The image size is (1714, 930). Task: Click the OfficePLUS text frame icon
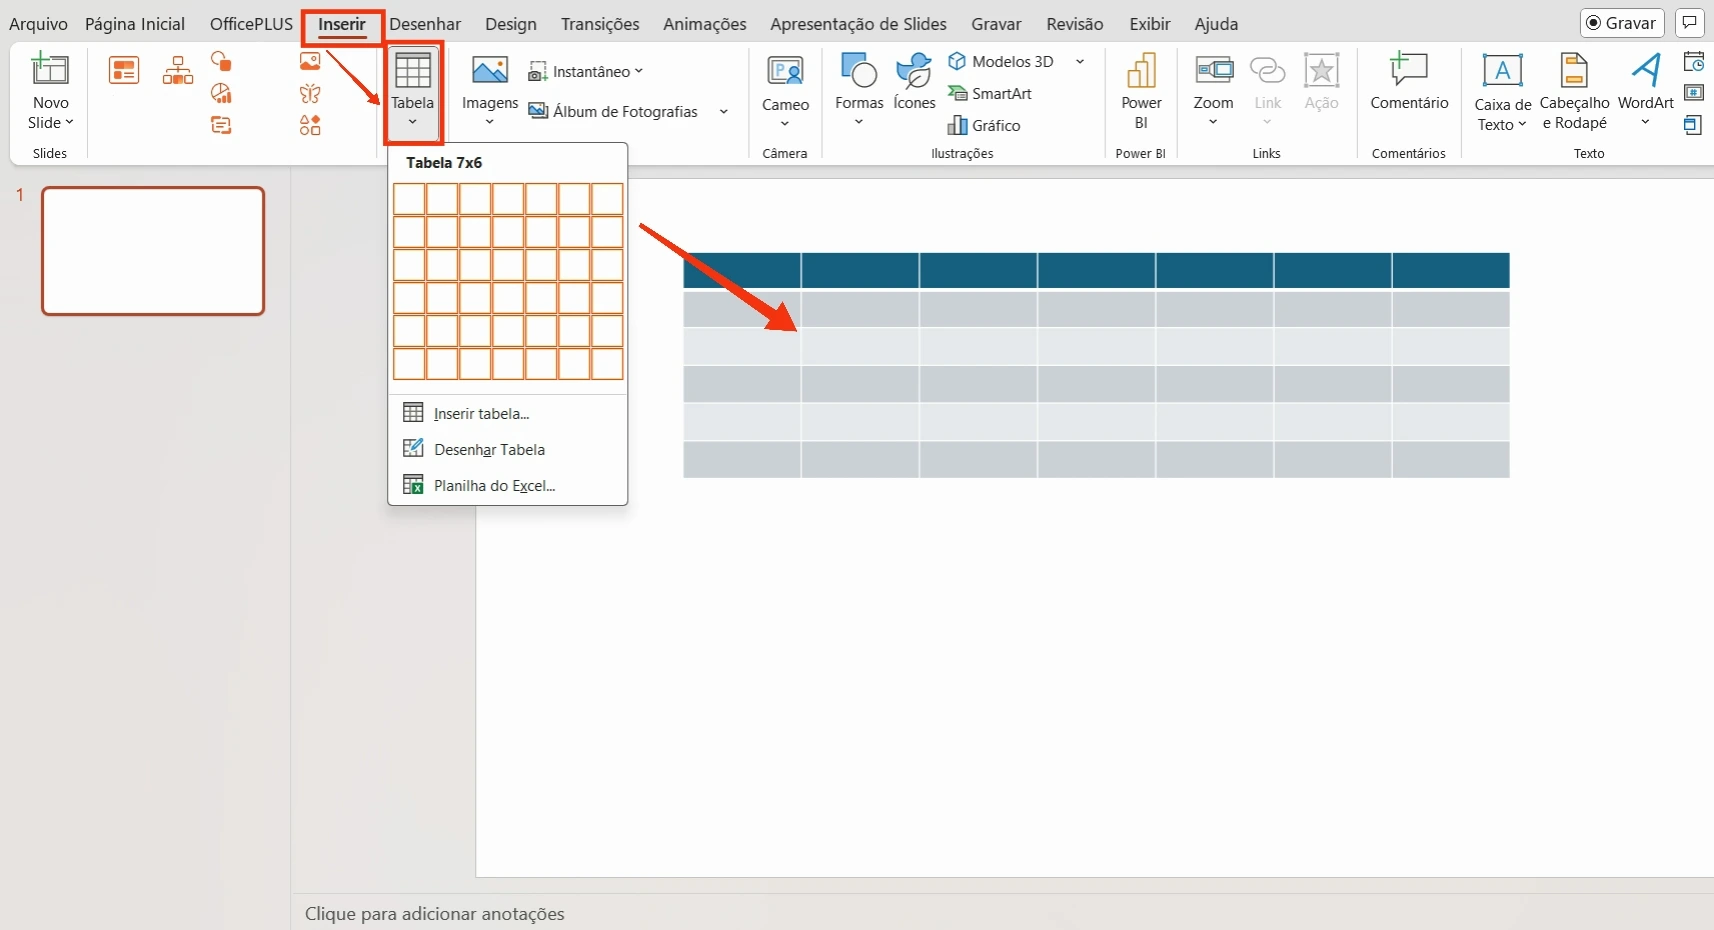(x=221, y=125)
